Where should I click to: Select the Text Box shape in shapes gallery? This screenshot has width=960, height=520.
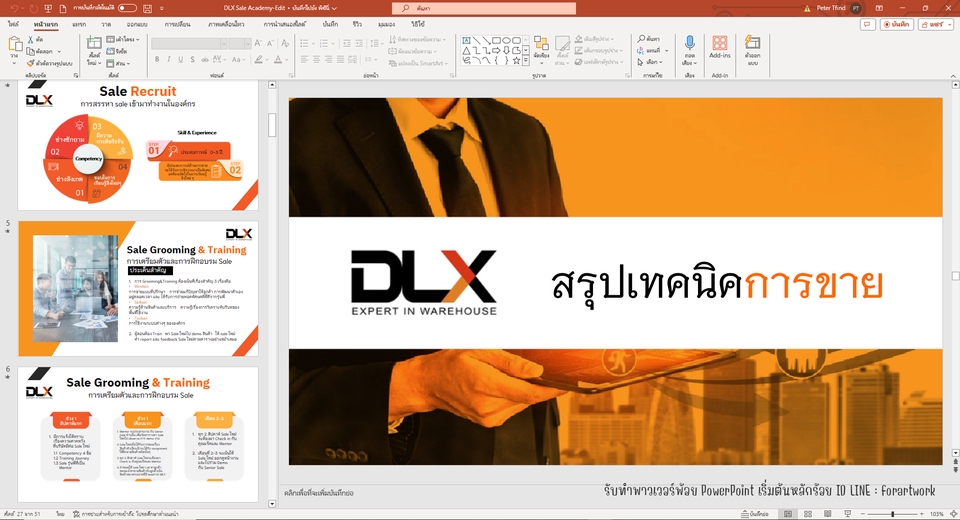(467, 40)
